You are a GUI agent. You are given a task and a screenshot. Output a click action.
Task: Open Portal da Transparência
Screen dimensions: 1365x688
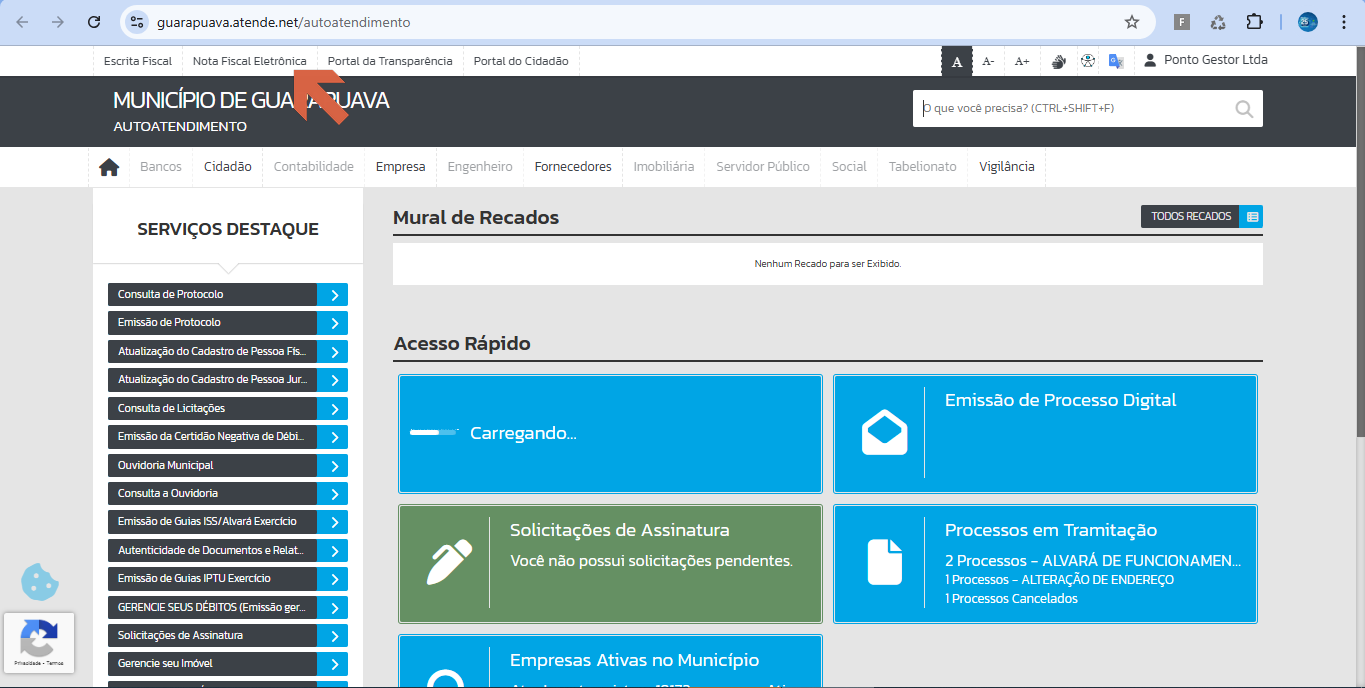click(390, 61)
